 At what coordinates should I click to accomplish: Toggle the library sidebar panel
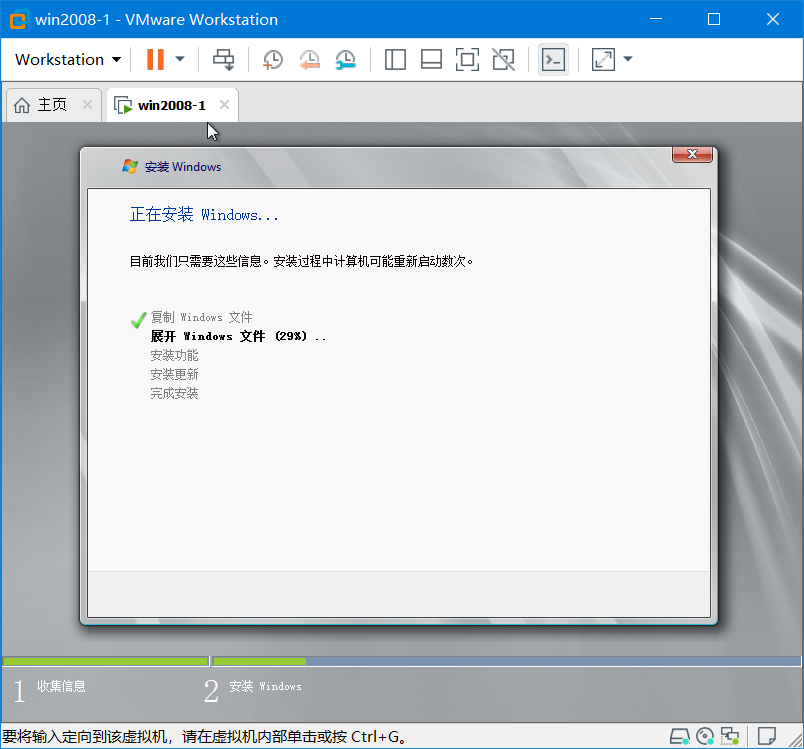pyautogui.click(x=395, y=59)
